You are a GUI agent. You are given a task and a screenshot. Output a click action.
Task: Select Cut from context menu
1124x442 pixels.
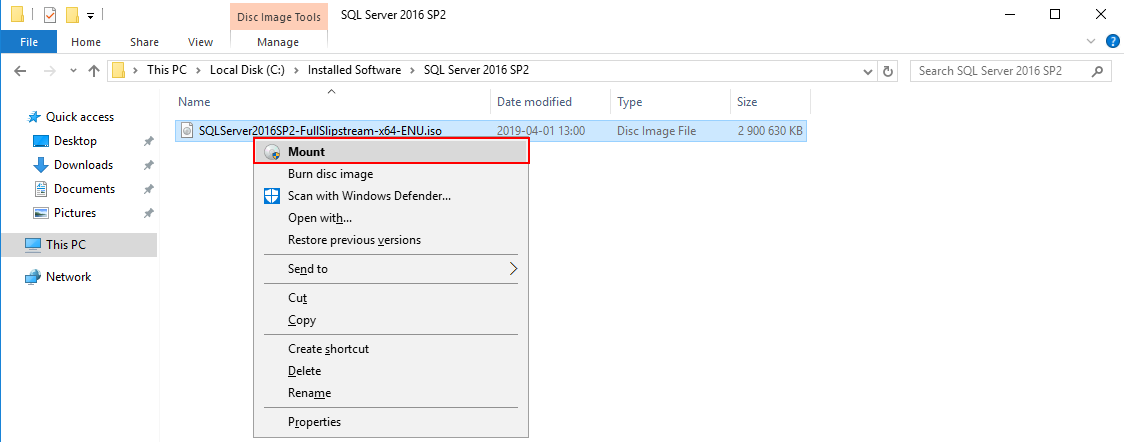pyautogui.click(x=391, y=298)
